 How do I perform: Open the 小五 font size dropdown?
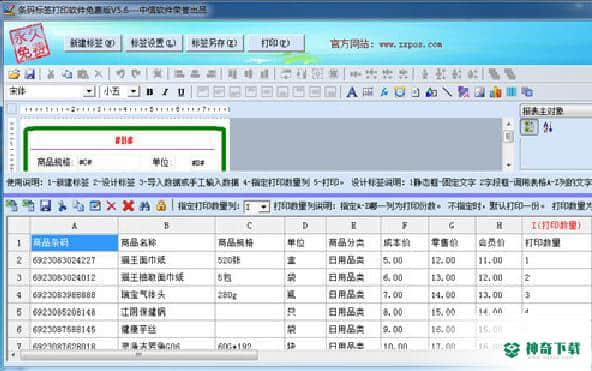coord(133,91)
